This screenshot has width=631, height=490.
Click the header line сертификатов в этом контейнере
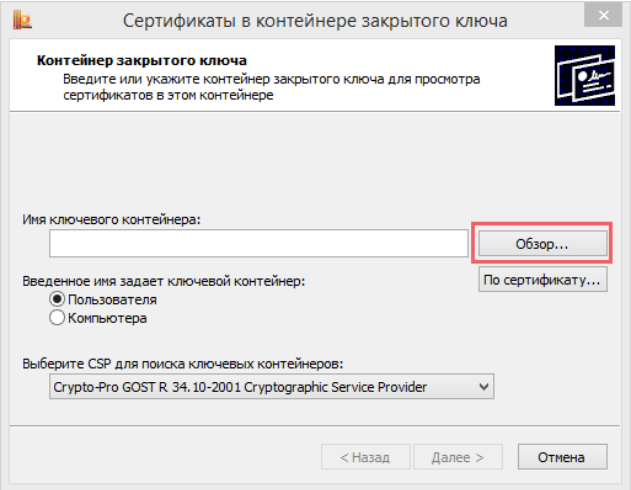(x=167, y=96)
